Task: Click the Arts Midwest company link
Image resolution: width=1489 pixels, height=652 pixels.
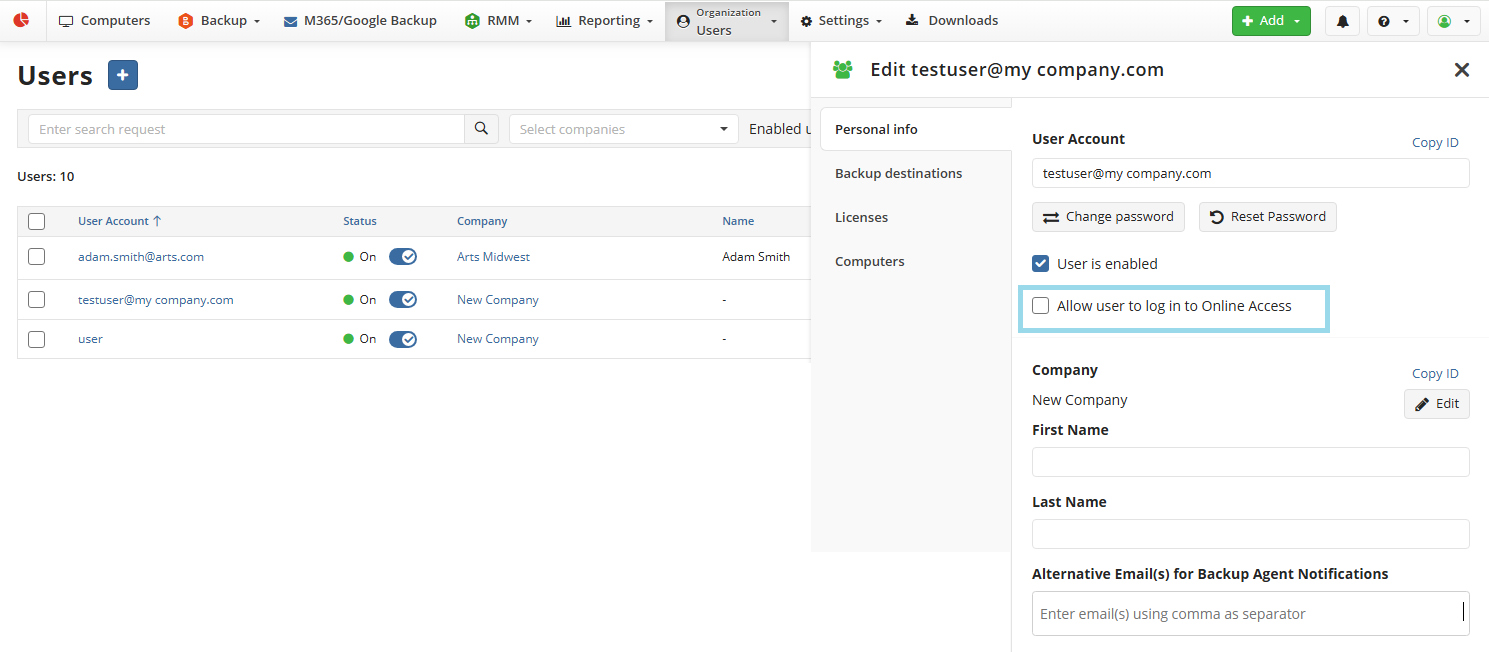Action: 493,257
